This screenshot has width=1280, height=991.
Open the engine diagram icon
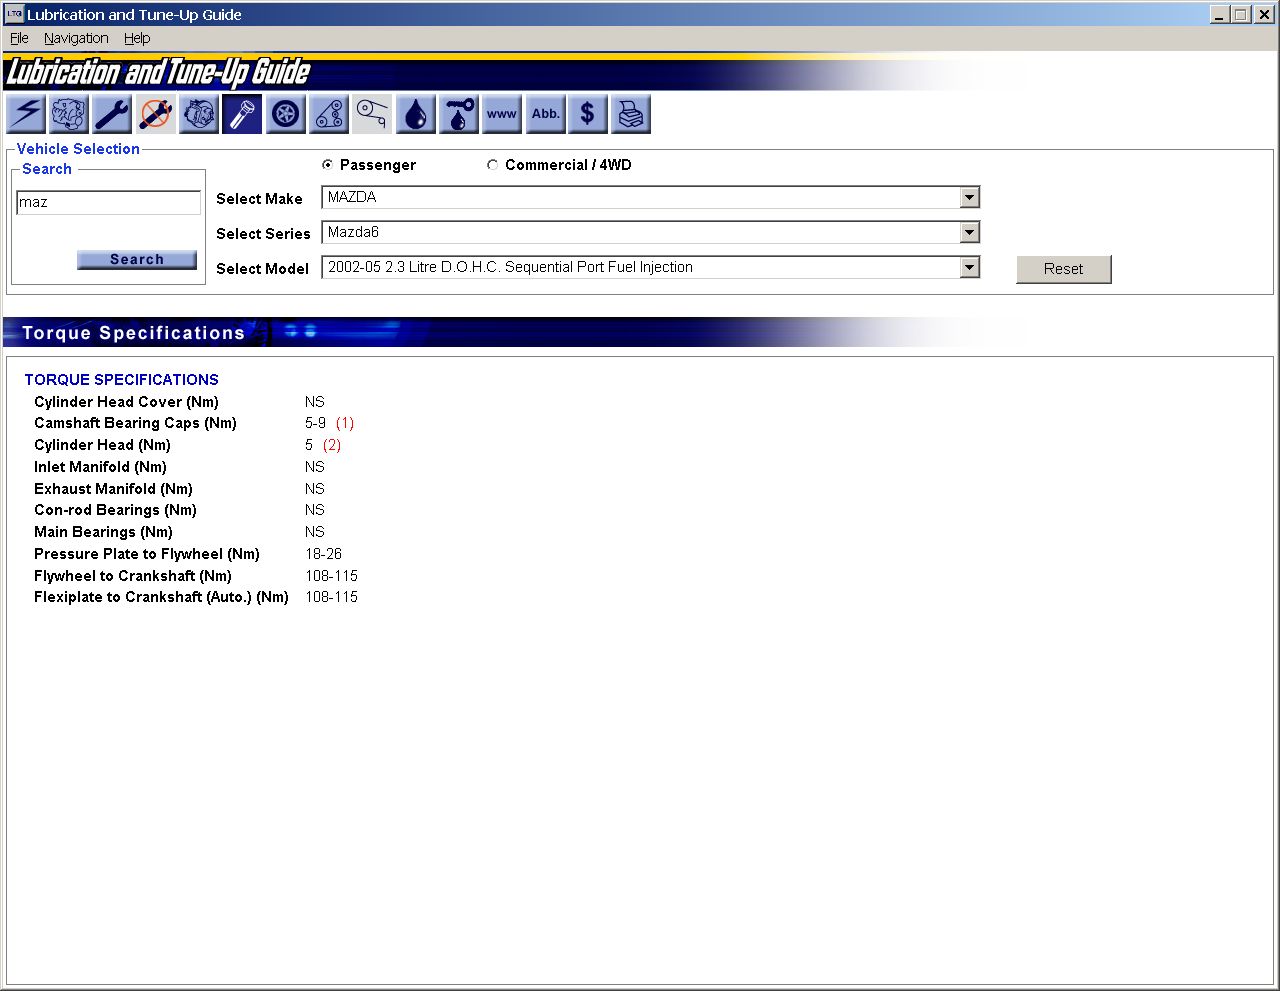[69, 114]
